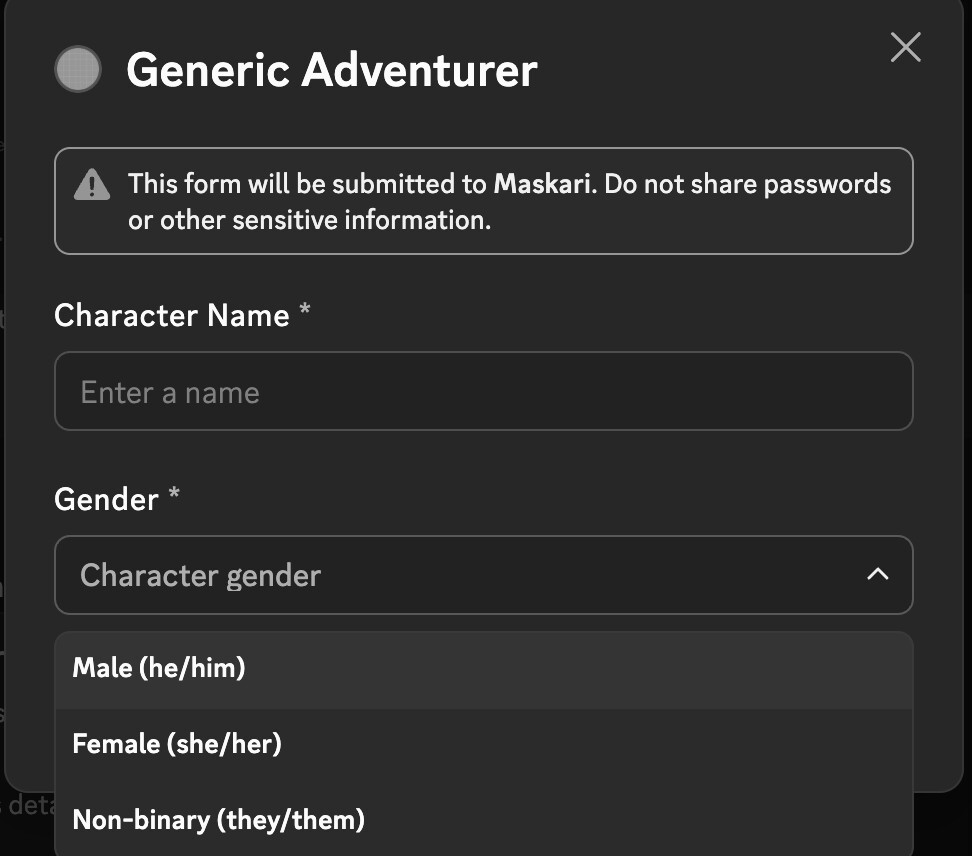
Task: Click the "Generic Adventurer" title text
Action: point(332,70)
